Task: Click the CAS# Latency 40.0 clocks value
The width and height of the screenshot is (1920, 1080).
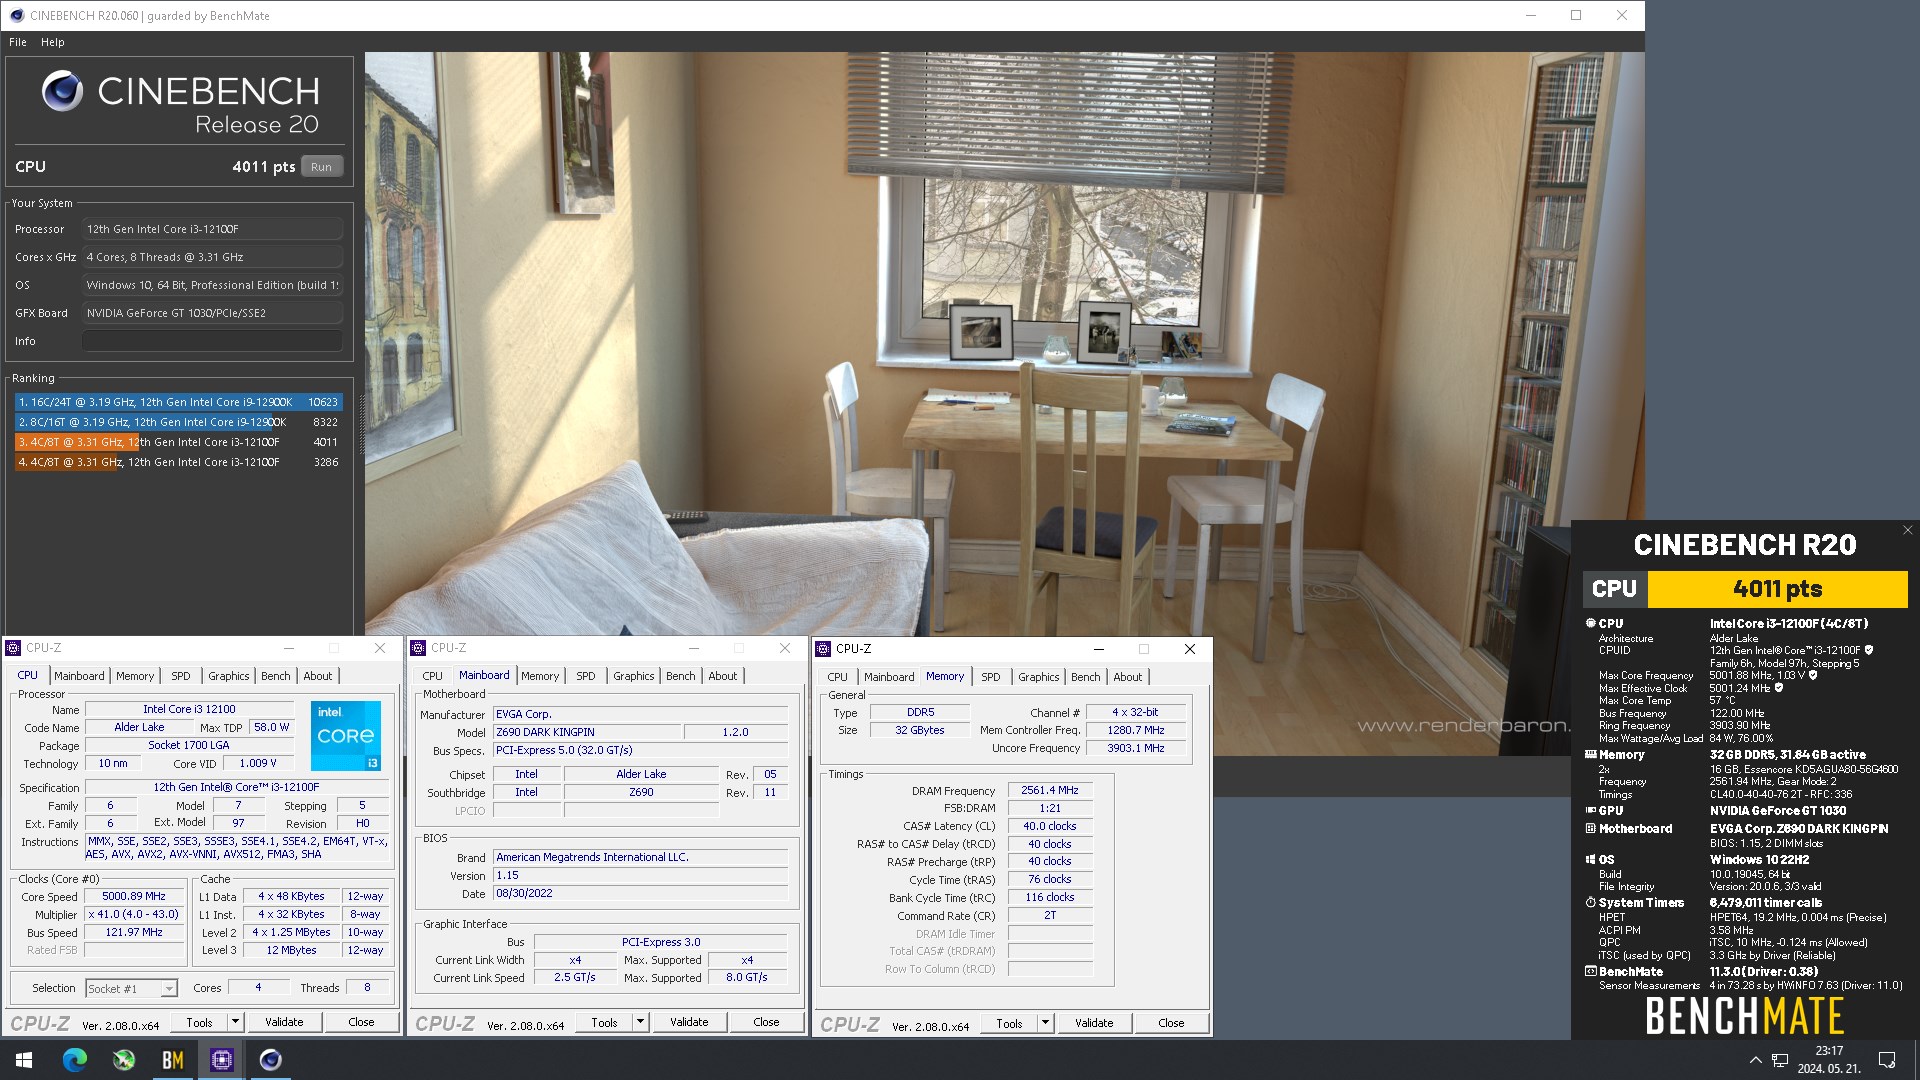Action: pos(1050,827)
